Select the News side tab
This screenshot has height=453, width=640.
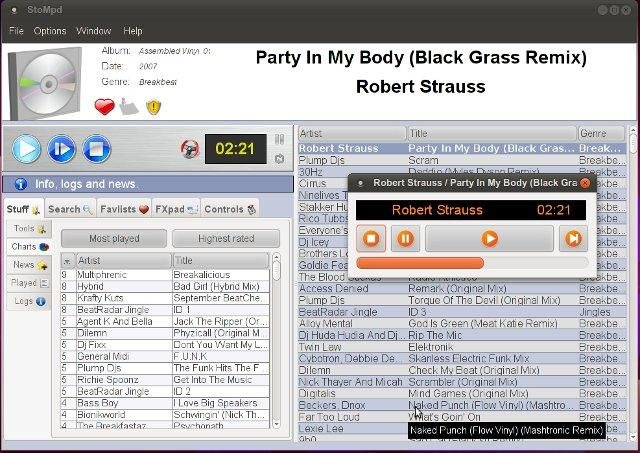[29, 265]
